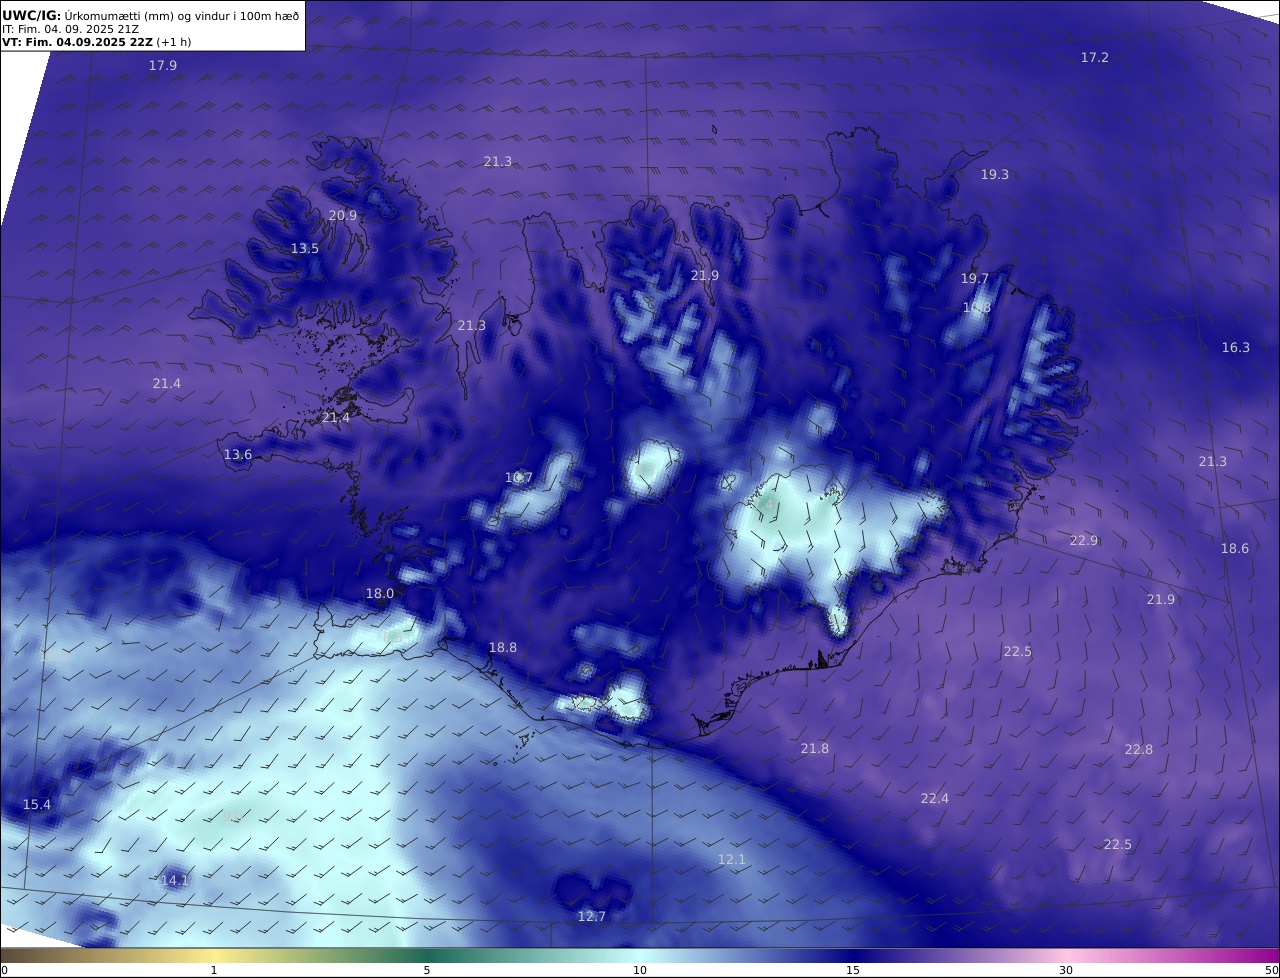Pick the 10.7 value label
Screen dimensions: 1280x978
(x=519, y=478)
